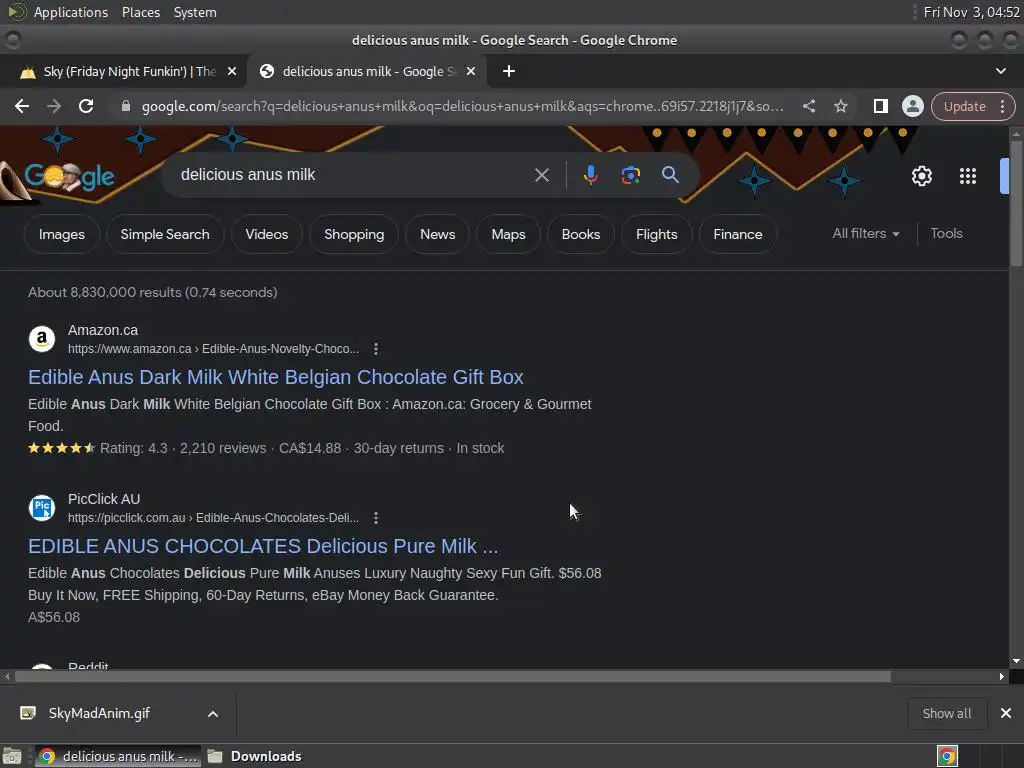
Task: Click the clock showing Fri Nov 3
Action: (971, 12)
